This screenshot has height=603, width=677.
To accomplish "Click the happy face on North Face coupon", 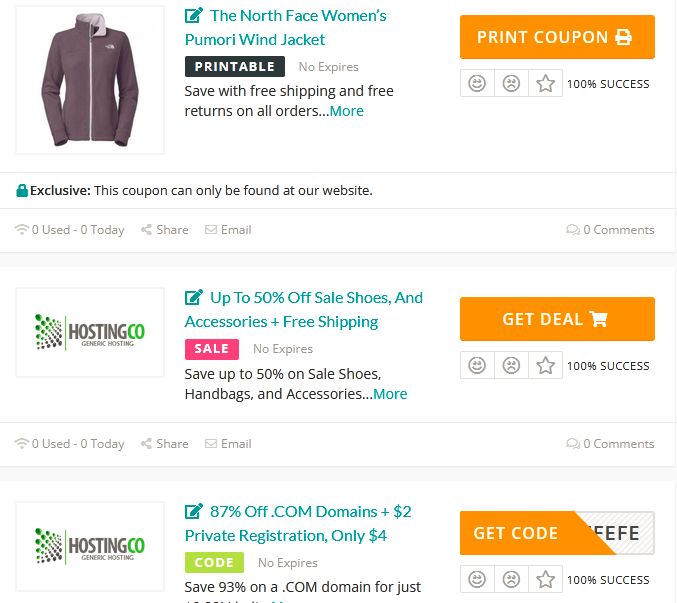I will click(x=477, y=84).
